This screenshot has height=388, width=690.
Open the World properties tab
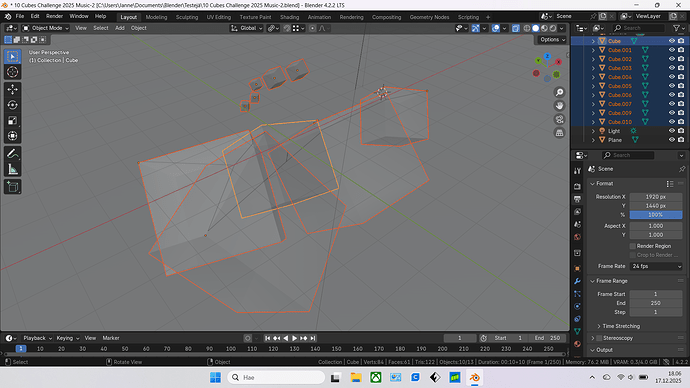point(577,237)
